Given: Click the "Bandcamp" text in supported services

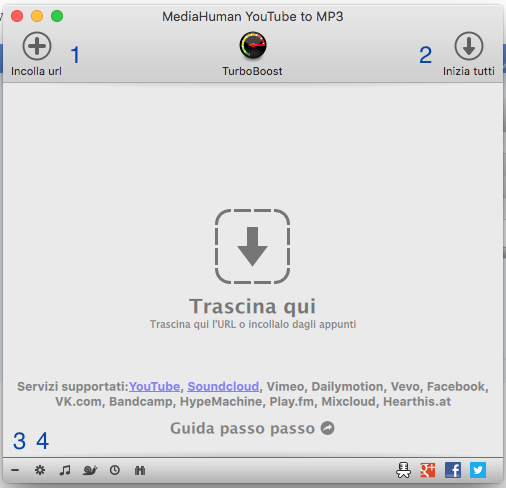Looking at the screenshot, I should [x=140, y=401].
